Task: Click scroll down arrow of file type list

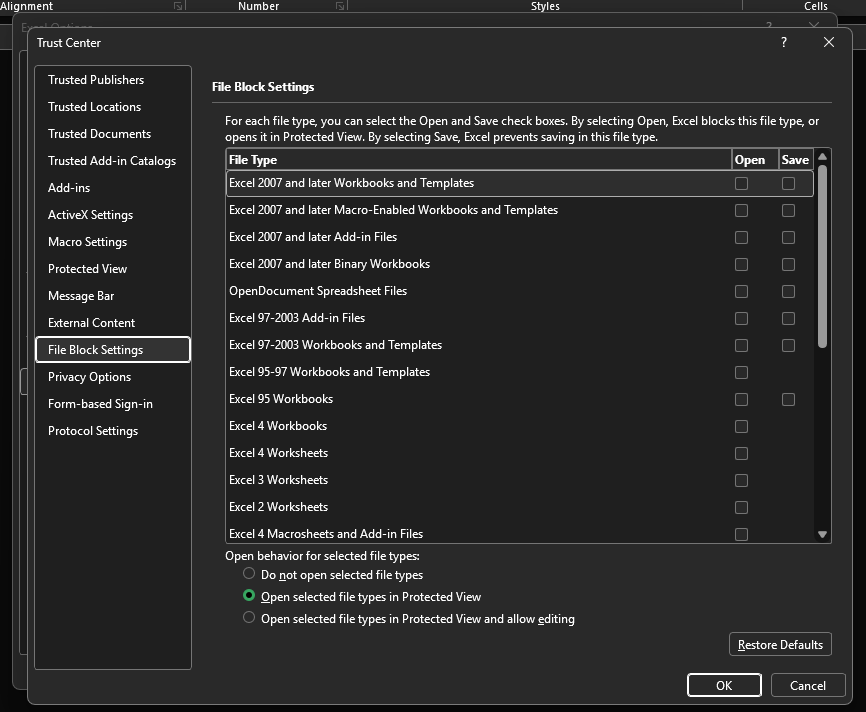Action: [x=822, y=534]
